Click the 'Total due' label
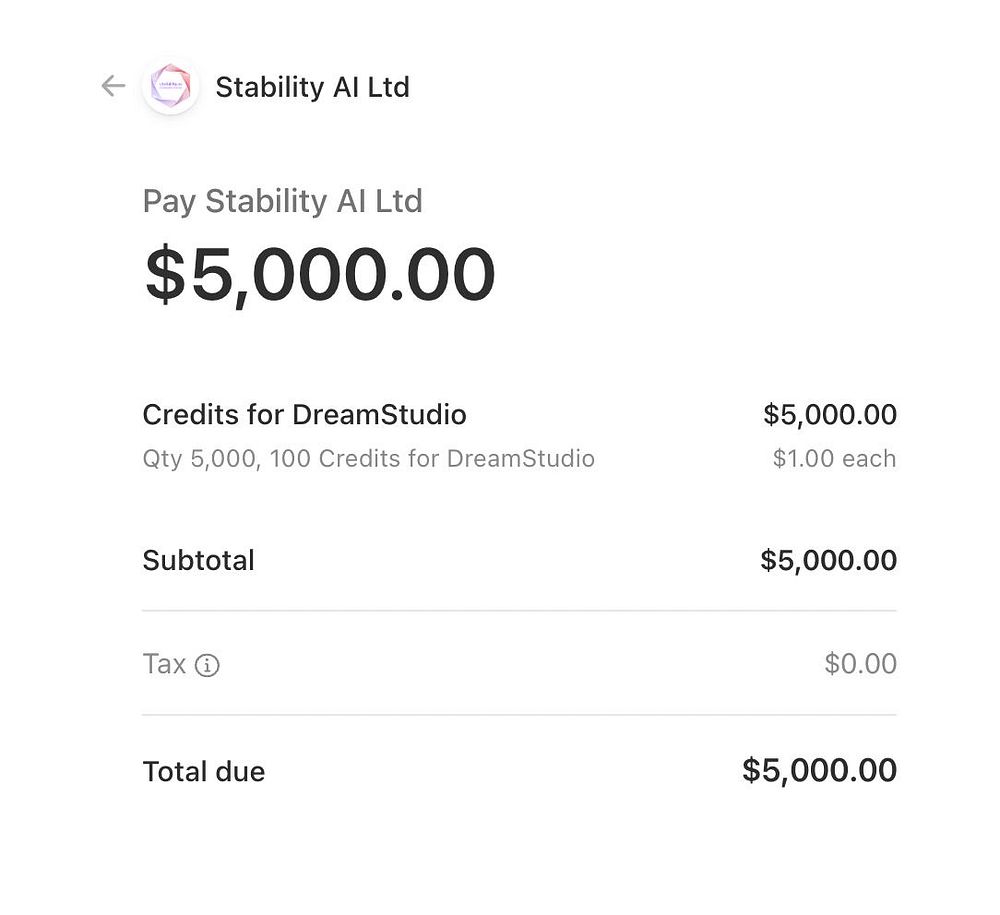 coord(203,771)
